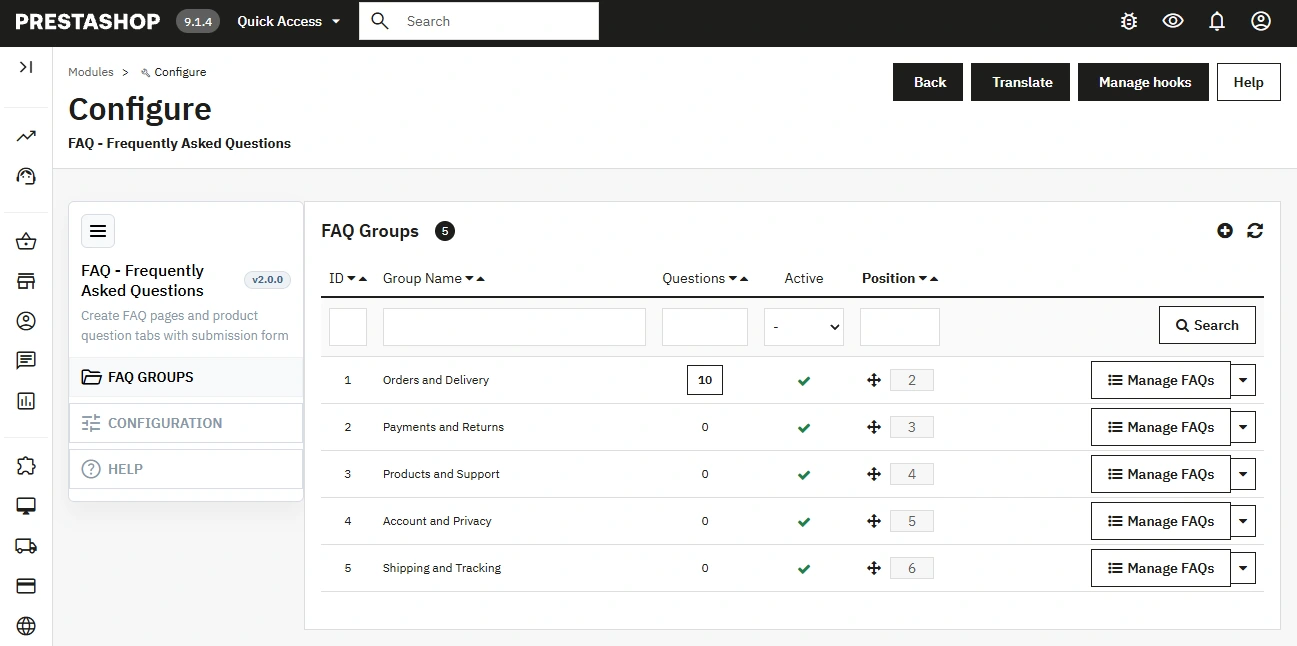
Task: Click the Position filter field
Action: coord(900,327)
